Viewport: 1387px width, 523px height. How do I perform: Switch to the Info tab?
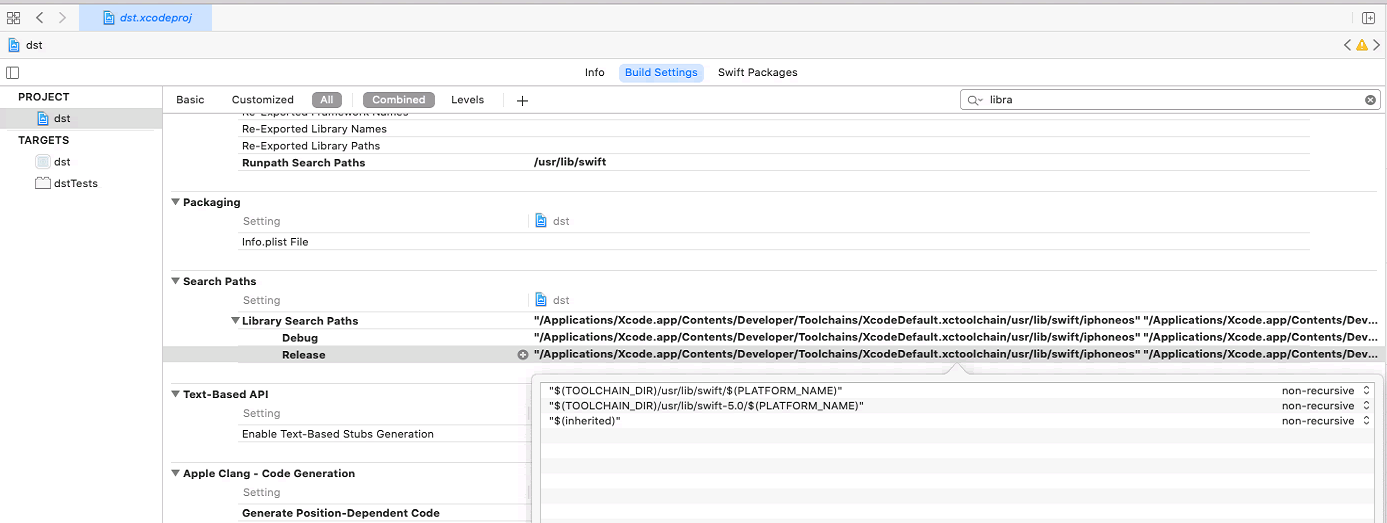(x=594, y=73)
